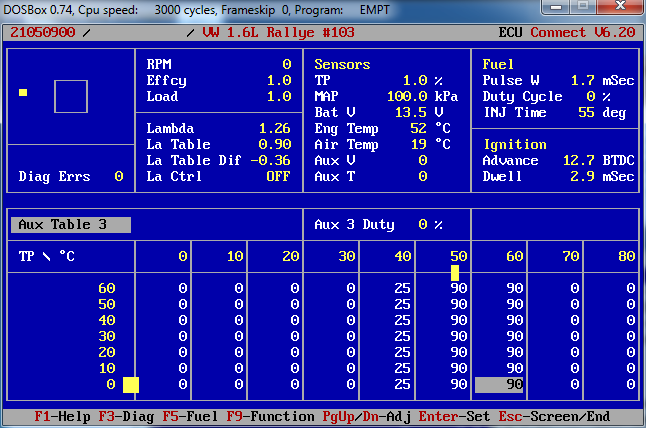Screen dimensions: 646x428
Task: Toggle the La Ctrl OFF value
Action: coord(278,176)
